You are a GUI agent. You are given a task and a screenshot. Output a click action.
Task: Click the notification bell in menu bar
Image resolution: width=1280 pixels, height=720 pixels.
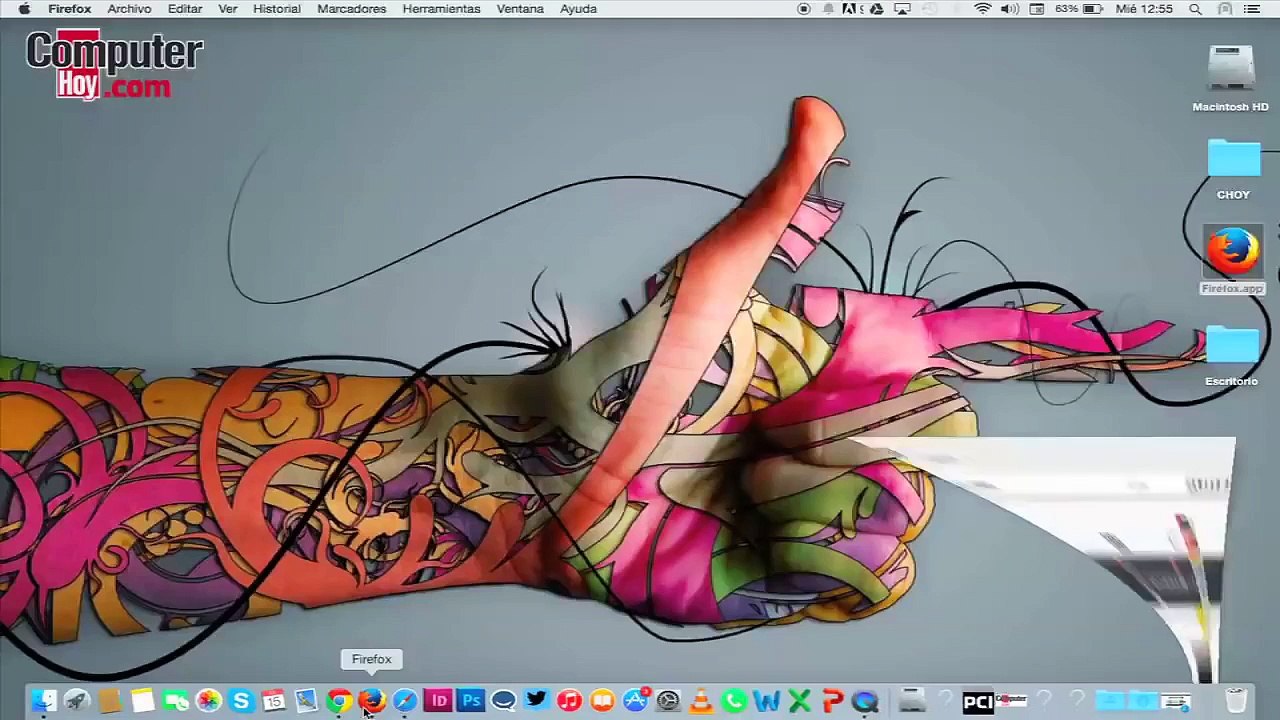point(828,9)
